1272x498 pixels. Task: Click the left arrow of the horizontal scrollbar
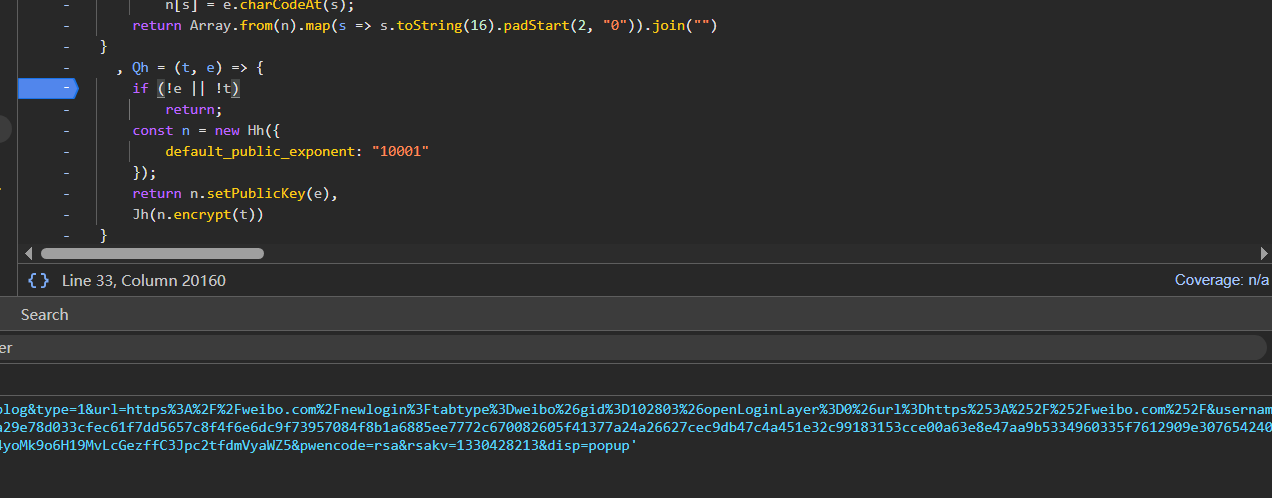tap(28, 254)
